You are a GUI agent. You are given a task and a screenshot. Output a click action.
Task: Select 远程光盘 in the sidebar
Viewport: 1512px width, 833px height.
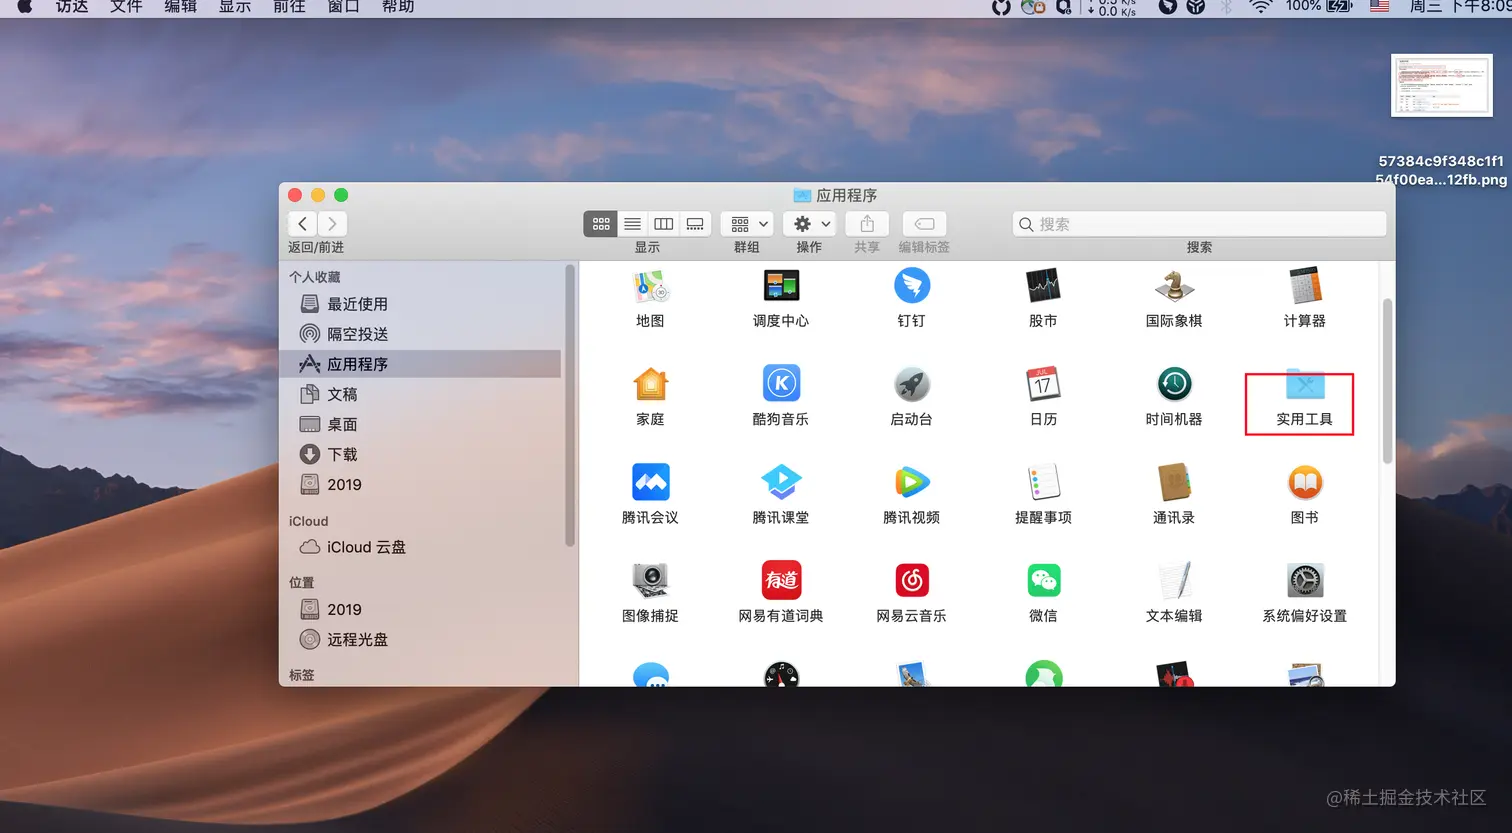tap(420, 639)
